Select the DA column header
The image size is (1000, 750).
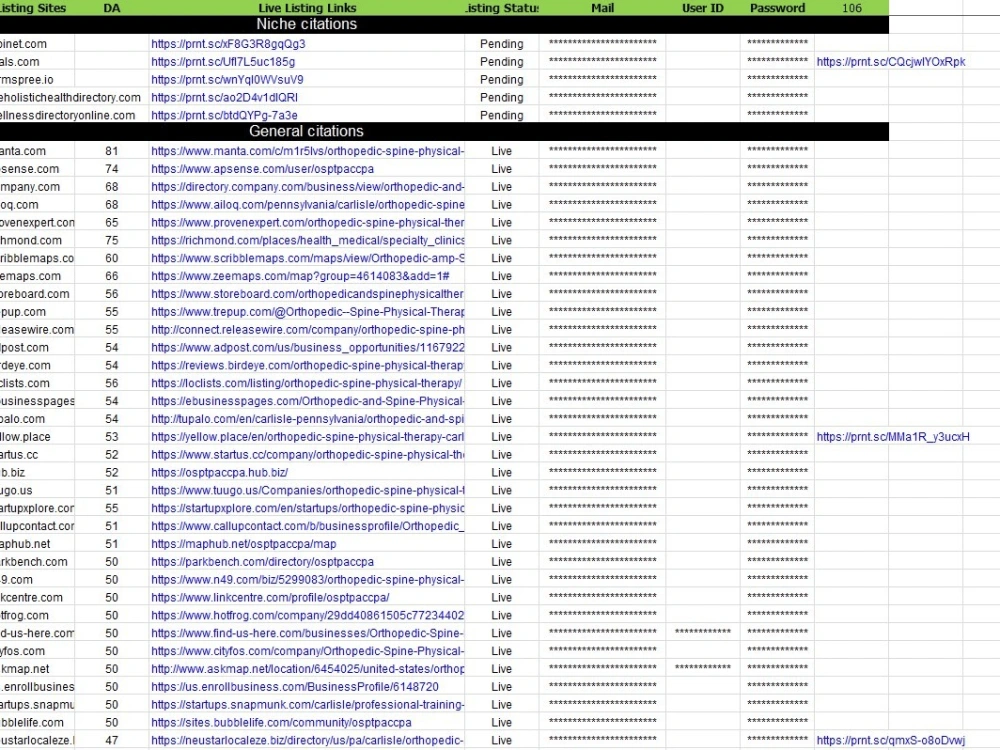point(112,8)
